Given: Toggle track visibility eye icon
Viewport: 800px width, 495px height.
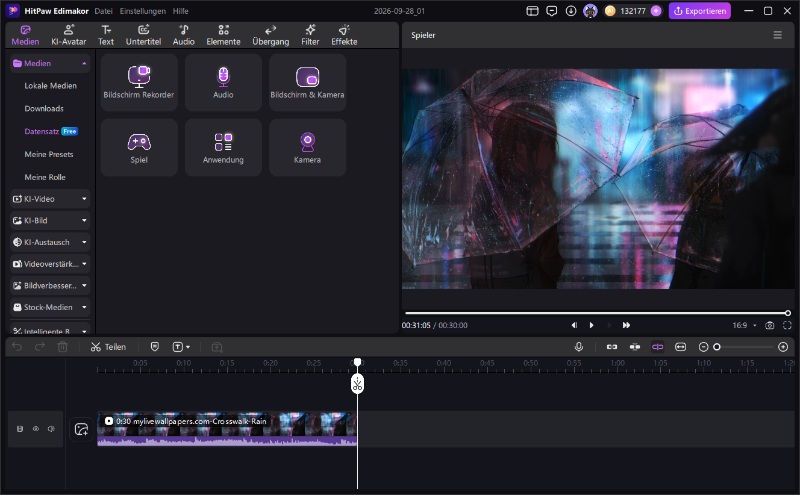Looking at the screenshot, I should pyautogui.click(x=36, y=429).
